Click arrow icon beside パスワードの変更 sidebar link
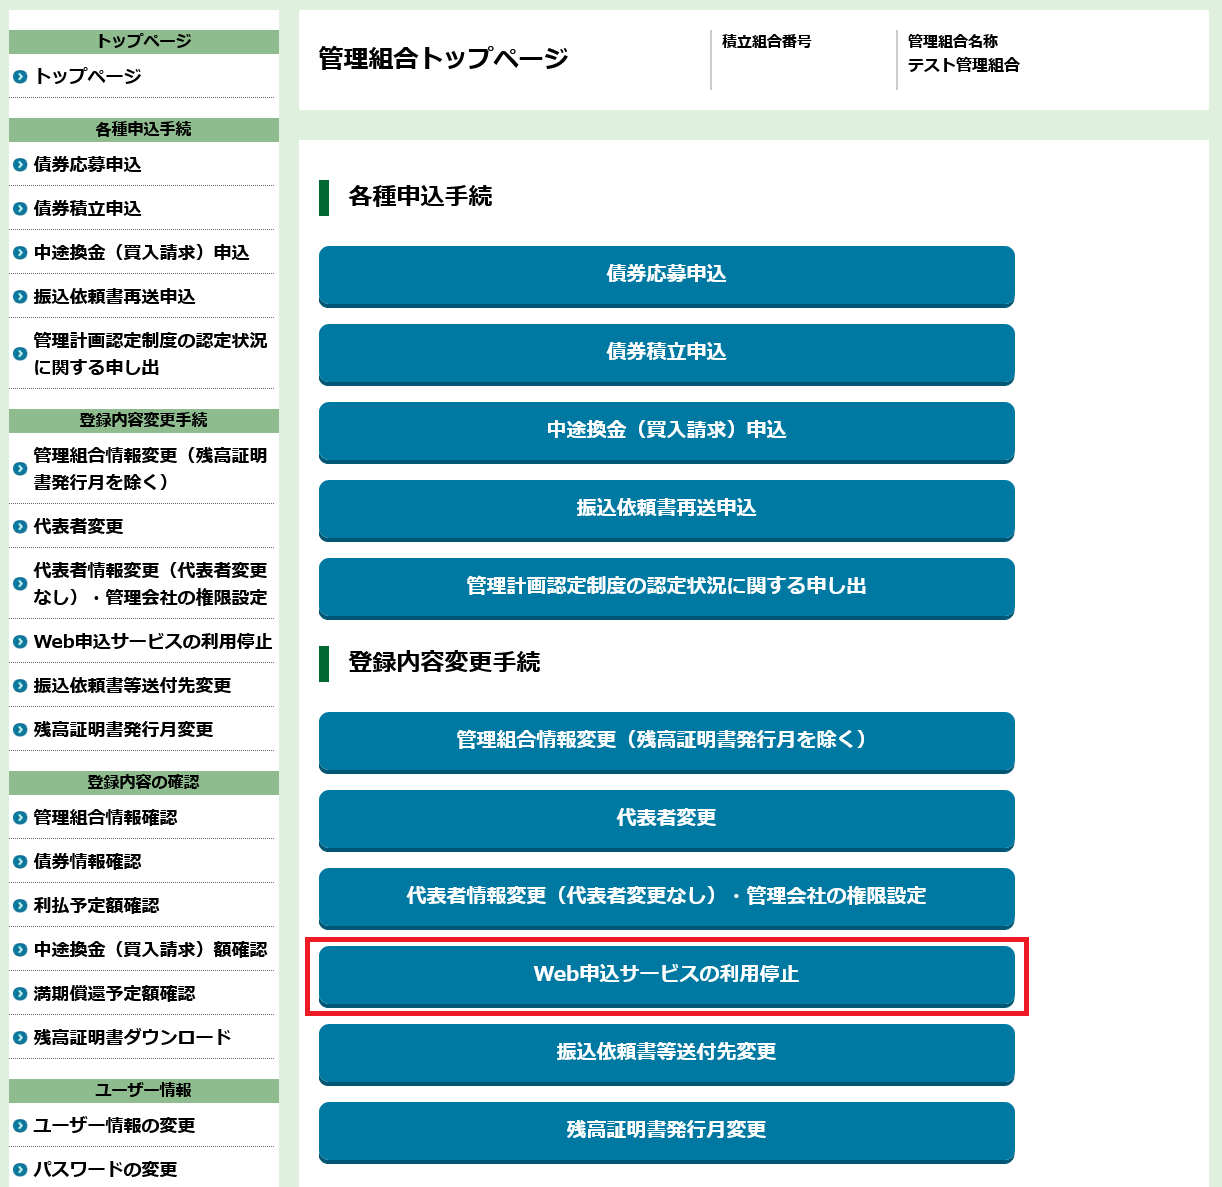 (x=20, y=1169)
